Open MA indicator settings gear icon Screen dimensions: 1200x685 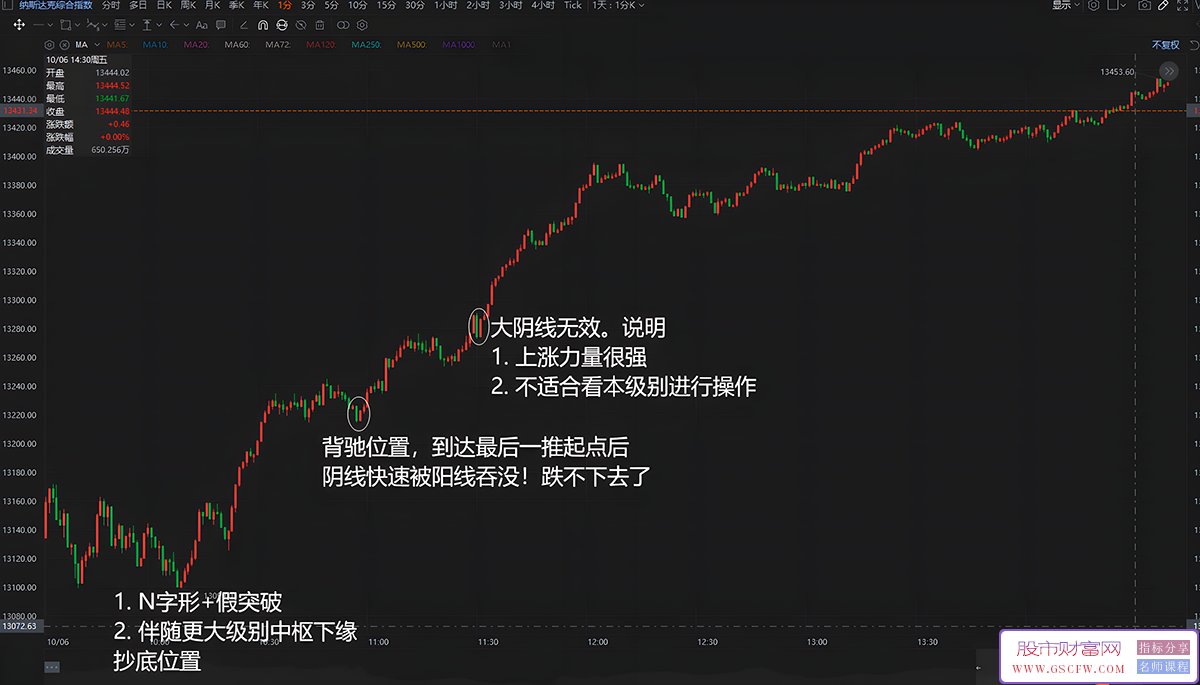pyautogui.click(x=49, y=45)
